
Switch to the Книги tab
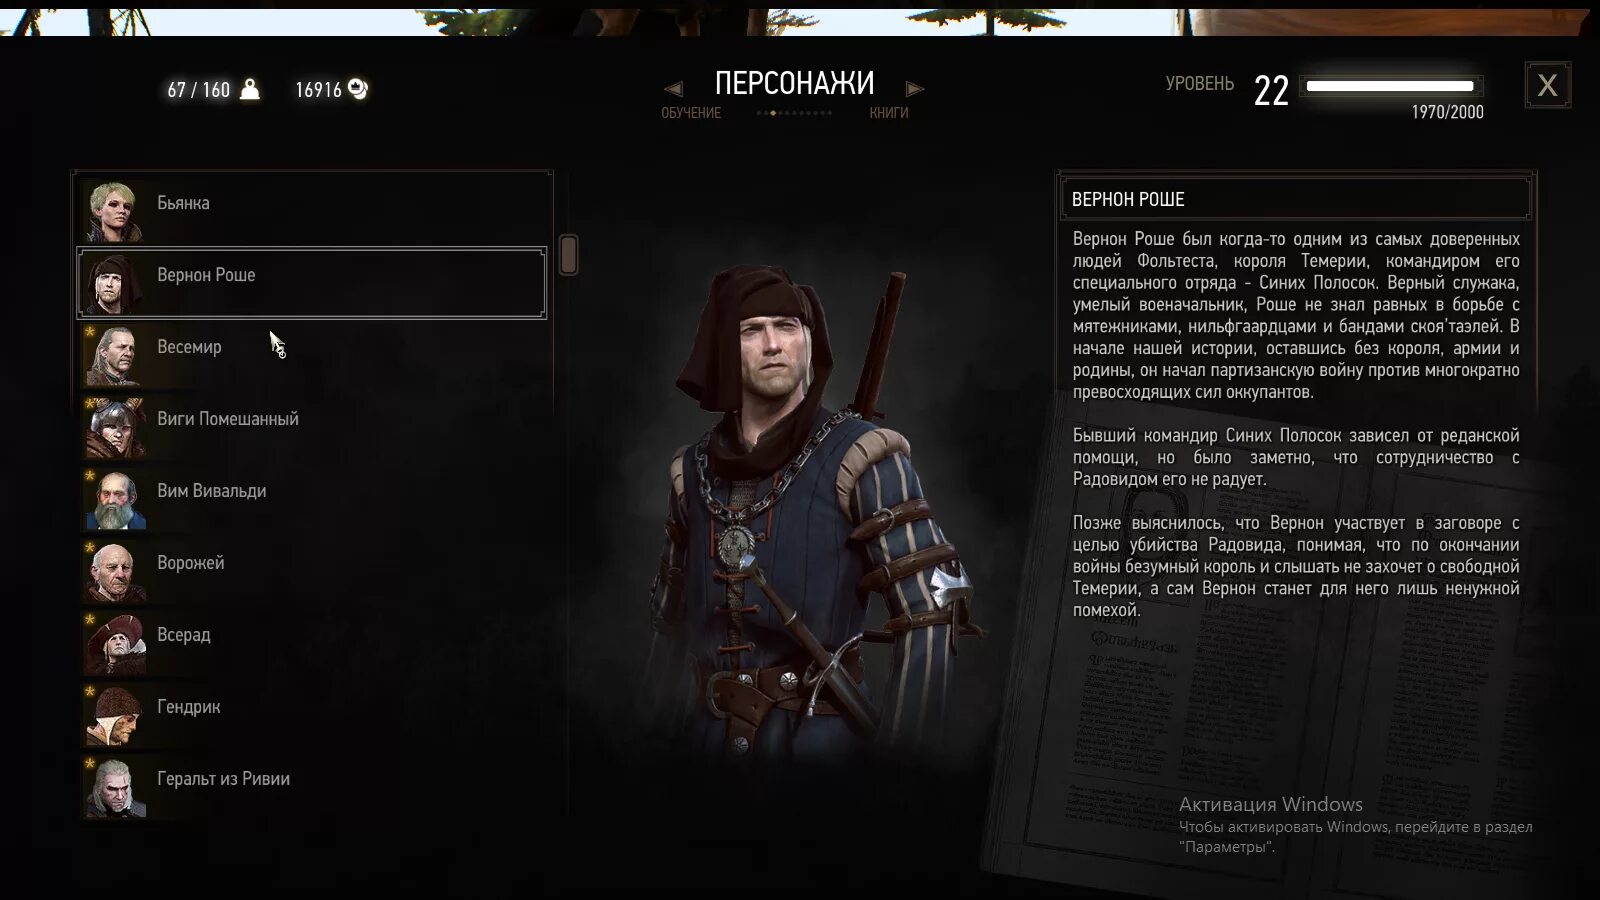click(x=889, y=113)
